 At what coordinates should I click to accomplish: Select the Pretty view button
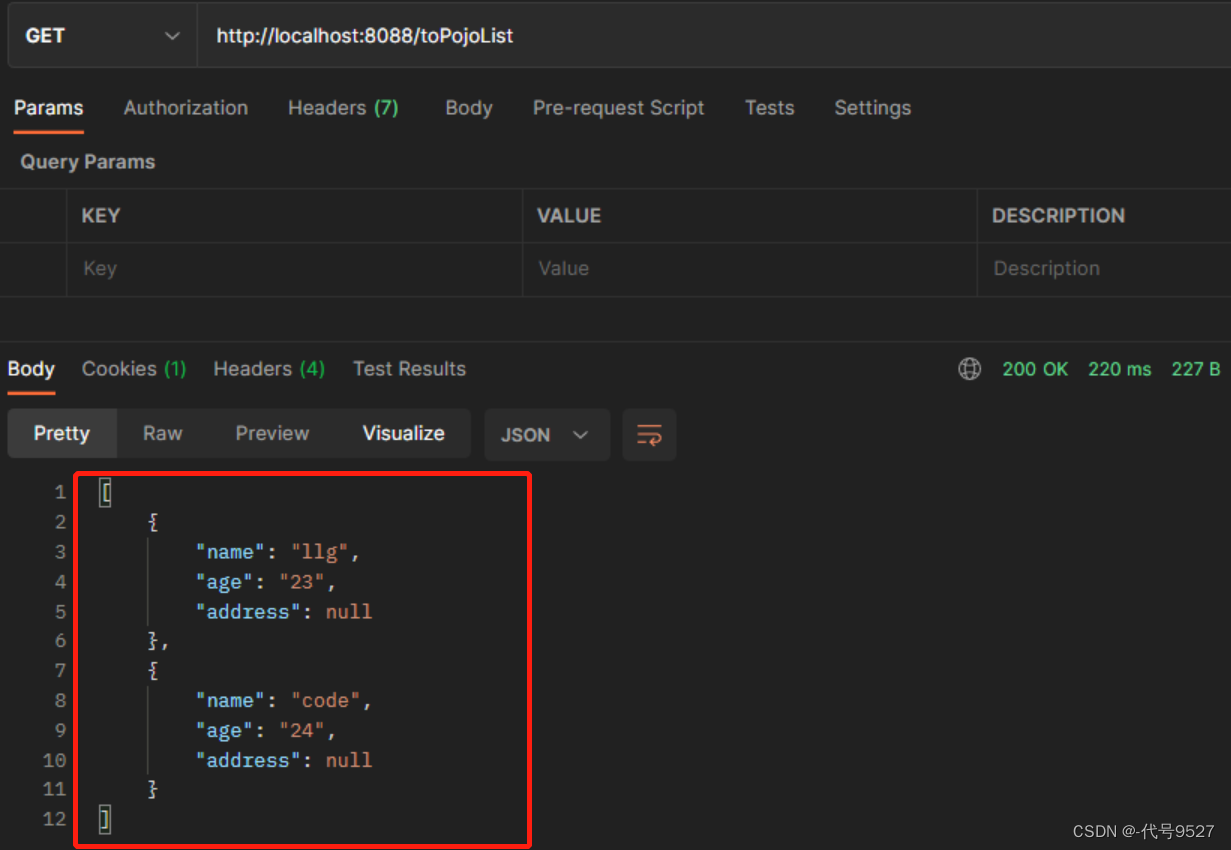pyautogui.click(x=62, y=434)
